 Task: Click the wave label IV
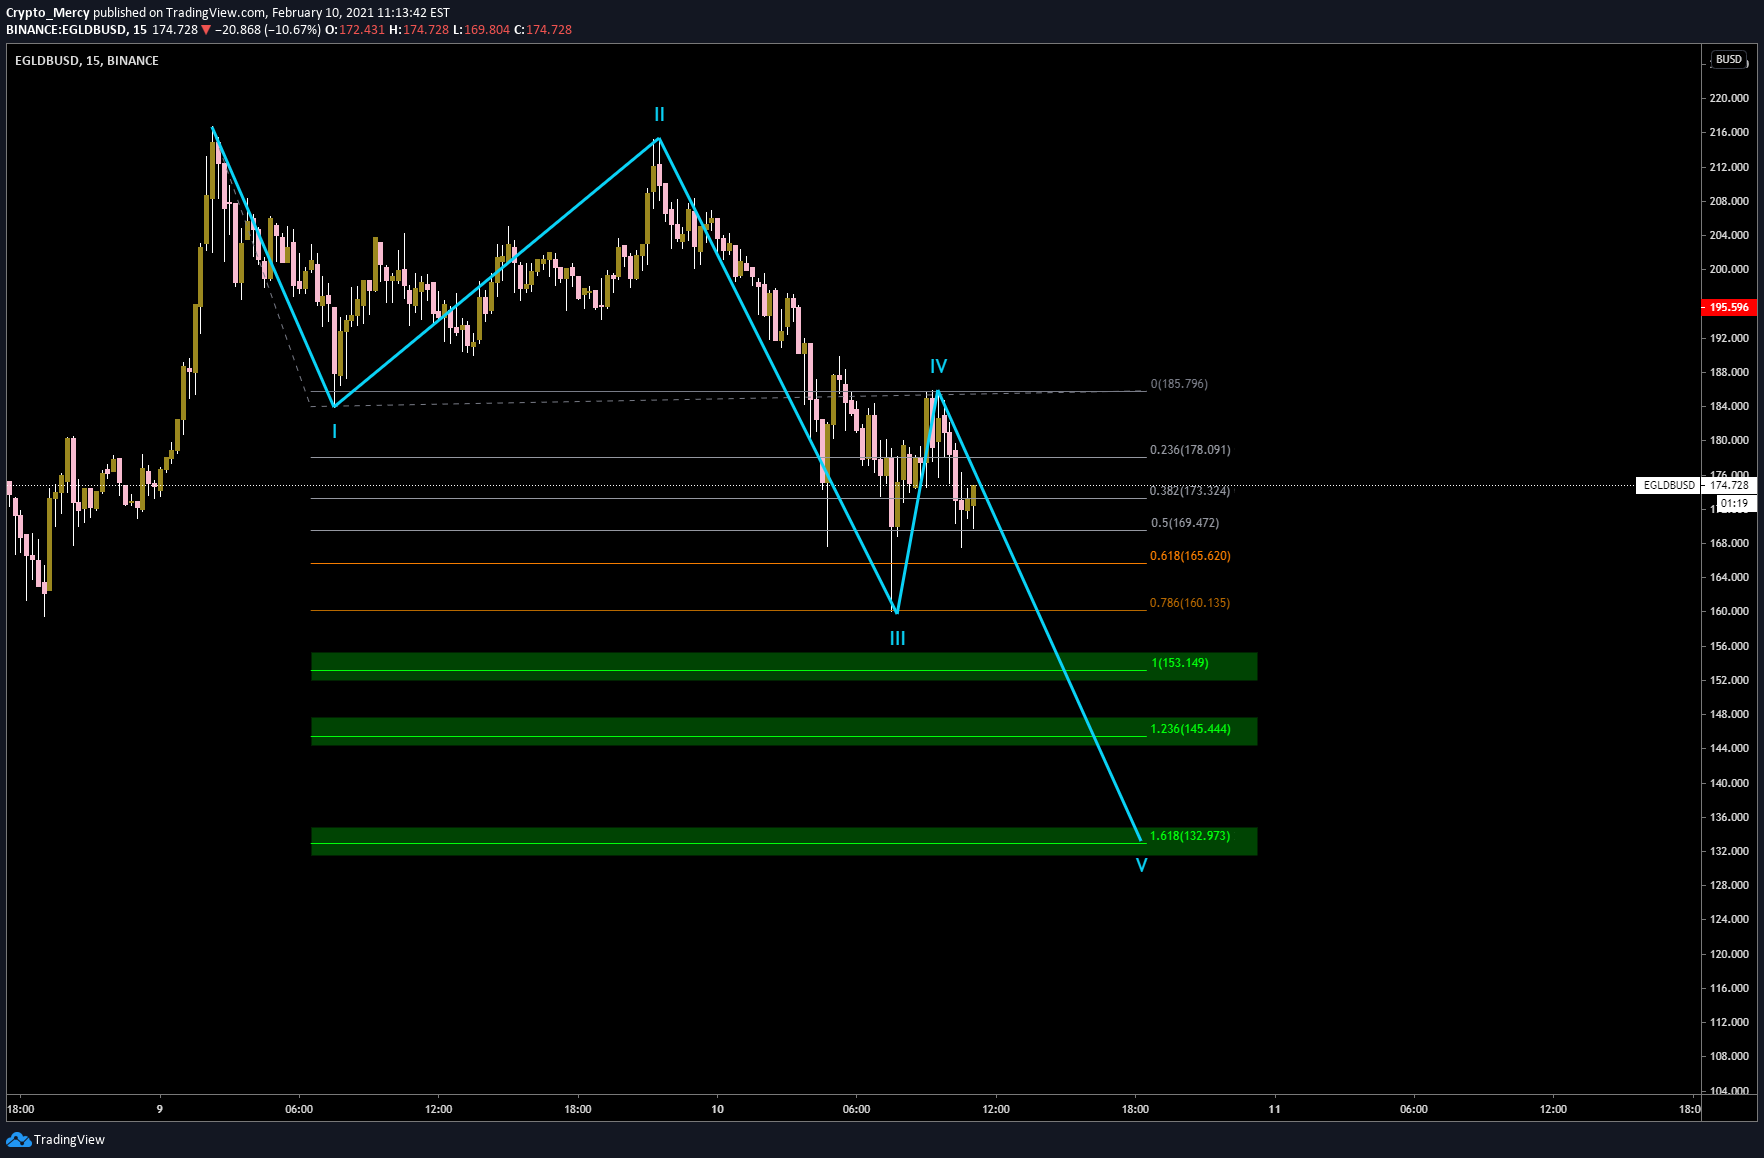938,366
